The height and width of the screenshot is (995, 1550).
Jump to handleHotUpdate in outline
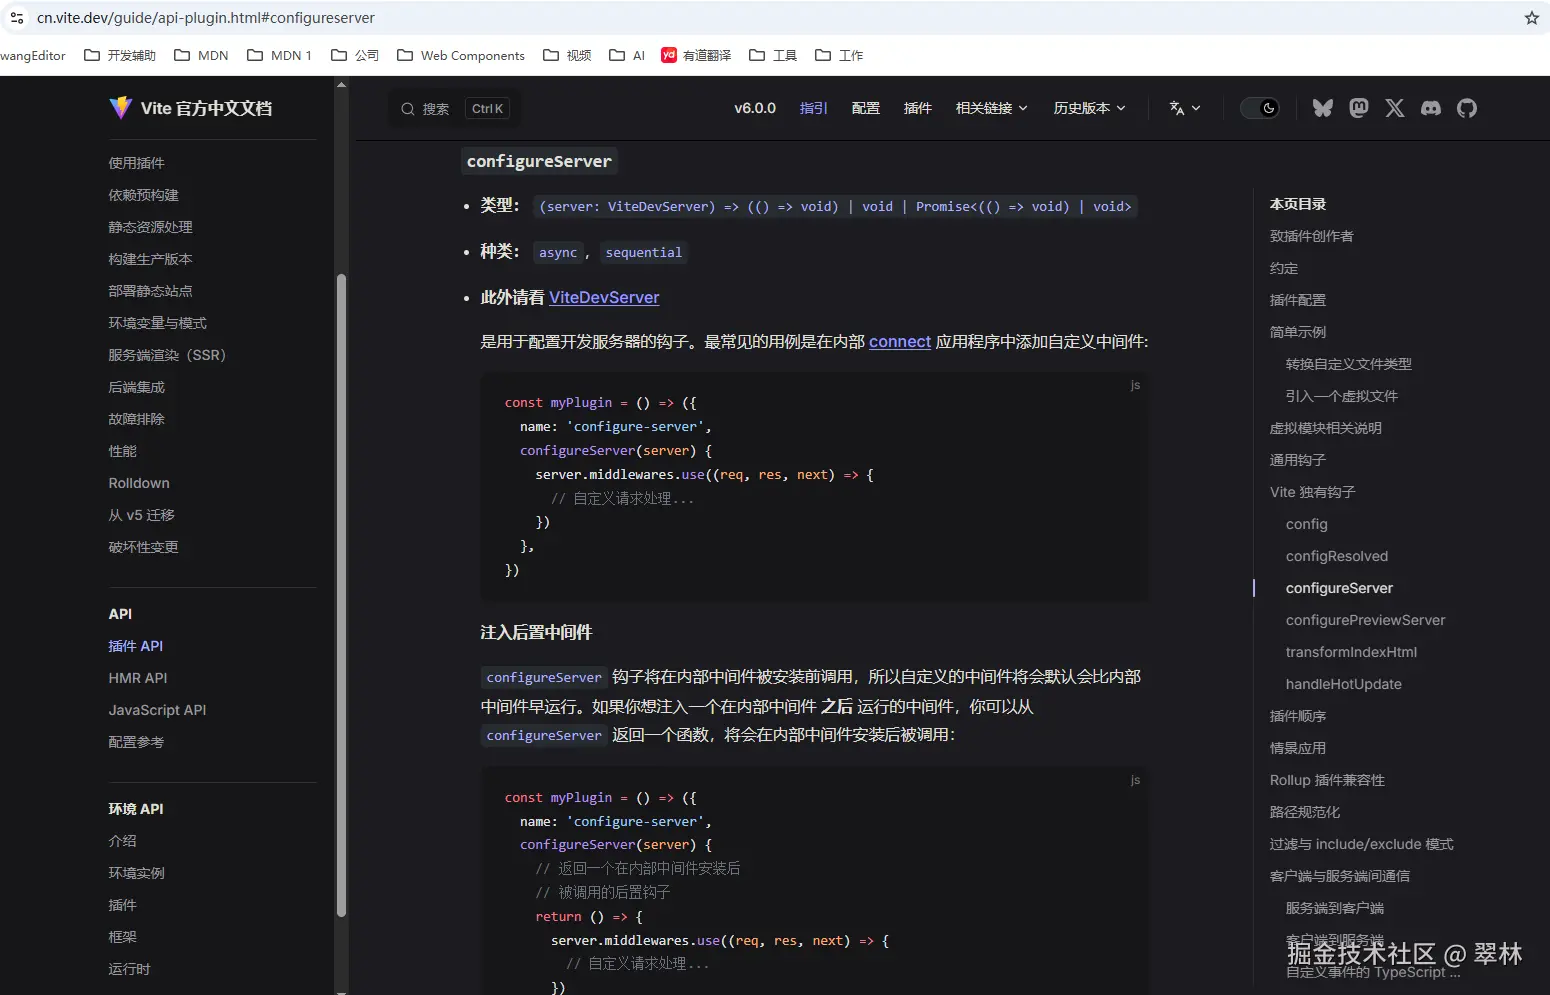[1344, 684]
